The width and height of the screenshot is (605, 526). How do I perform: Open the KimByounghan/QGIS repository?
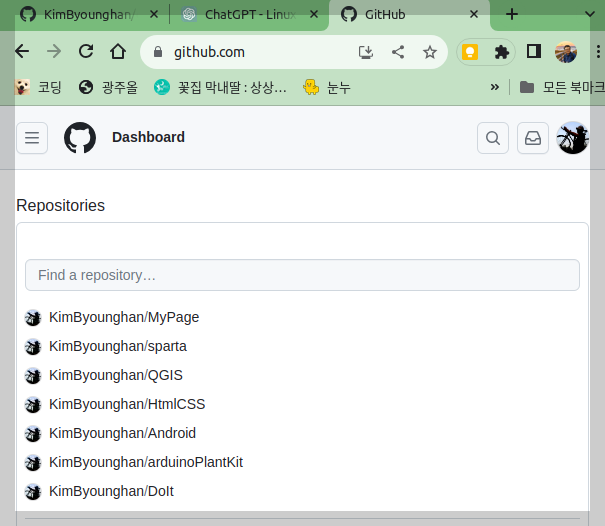pyautogui.click(x=116, y=375)
